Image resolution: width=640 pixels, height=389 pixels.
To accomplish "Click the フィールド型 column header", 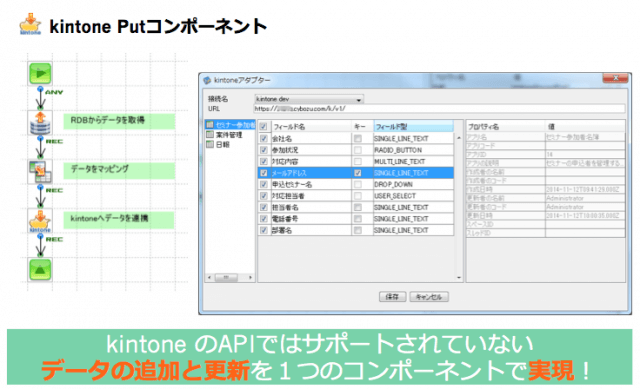I will pyautogui.click(x=413, y=127).
